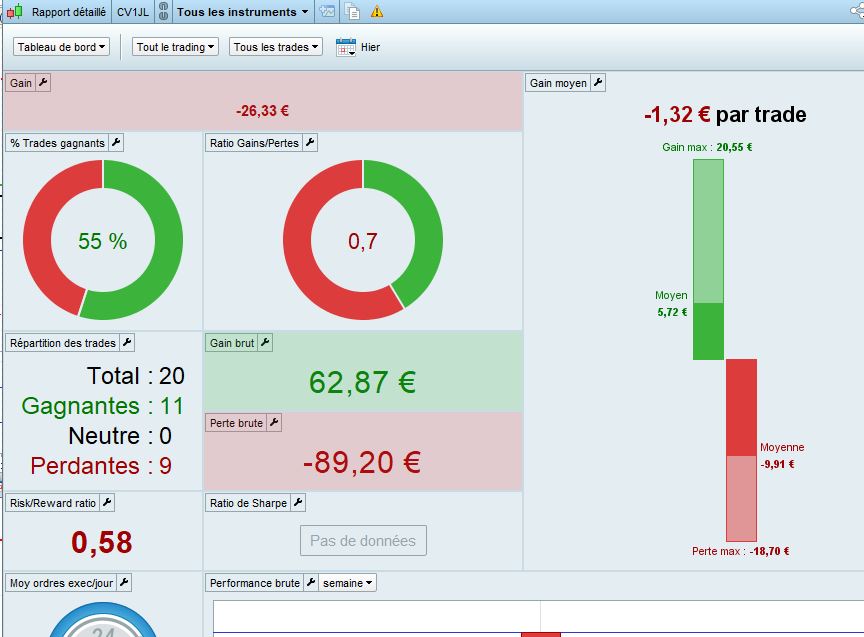Click the Ratio Gains/Pertes panel title

[x=254, y=143]
